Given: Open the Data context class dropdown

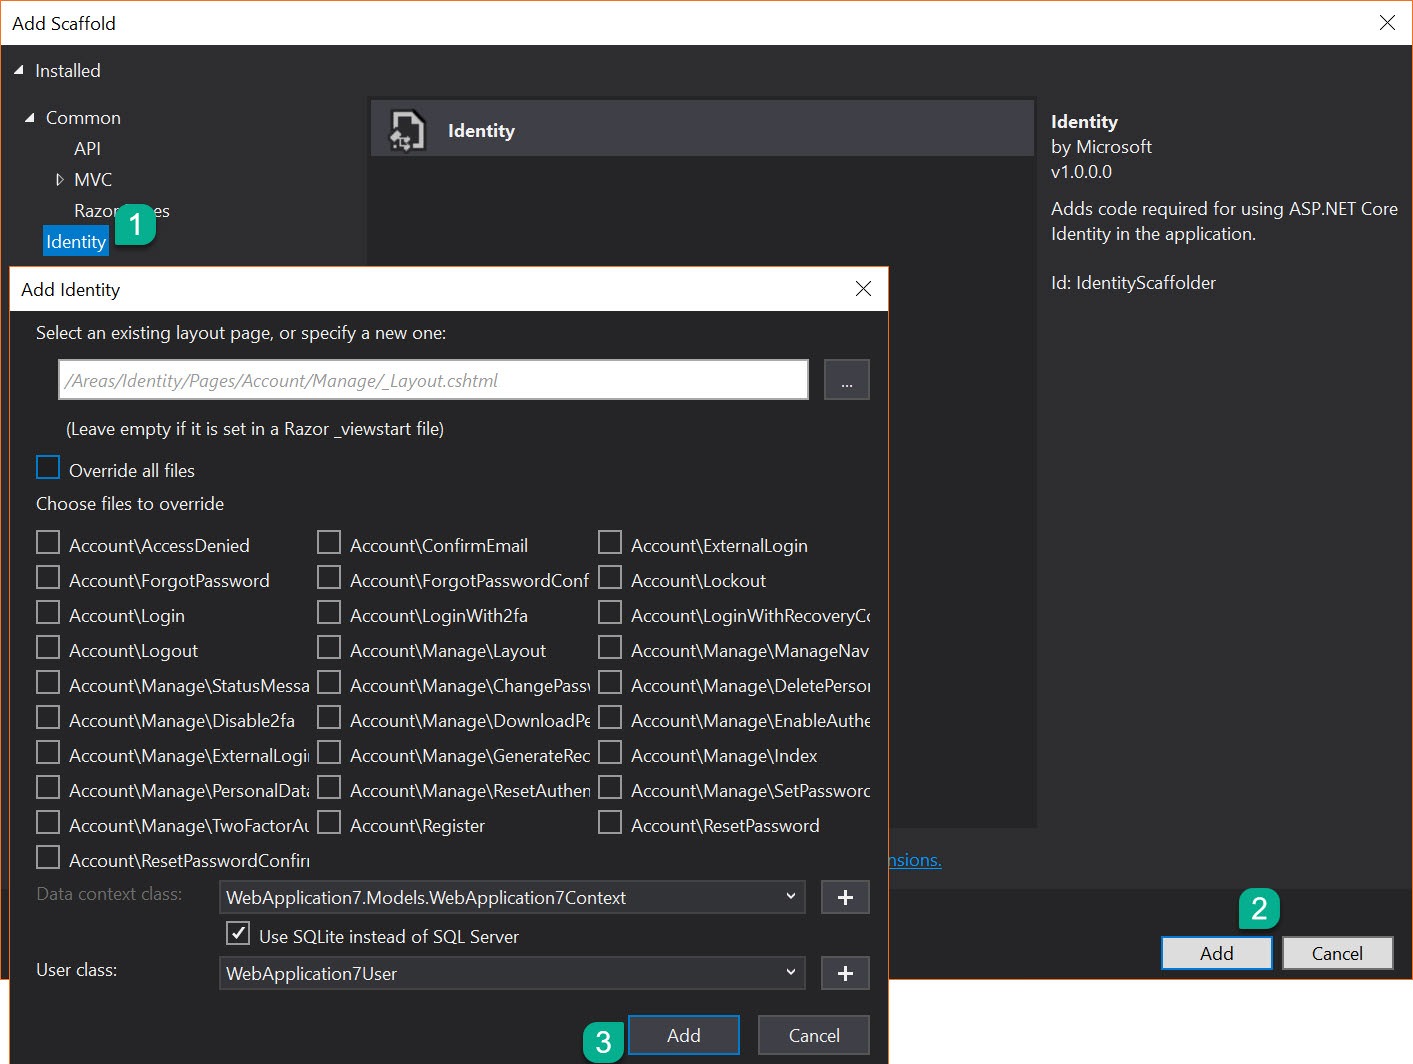Looking at the screenshot, I should coord(790,897).
